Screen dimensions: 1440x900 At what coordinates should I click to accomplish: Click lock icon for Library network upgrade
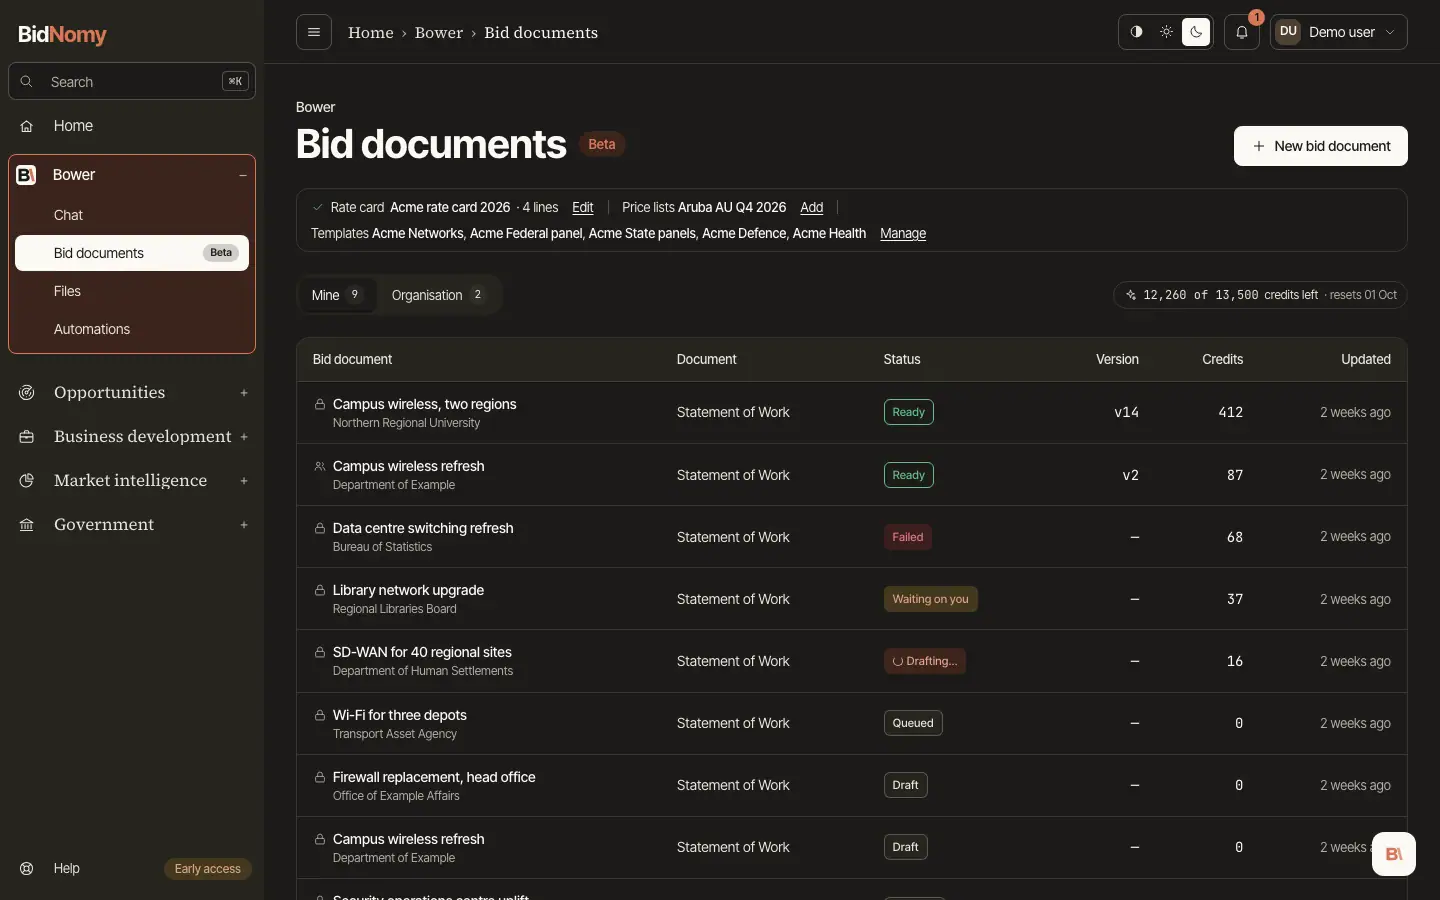(x=320, y=590)
